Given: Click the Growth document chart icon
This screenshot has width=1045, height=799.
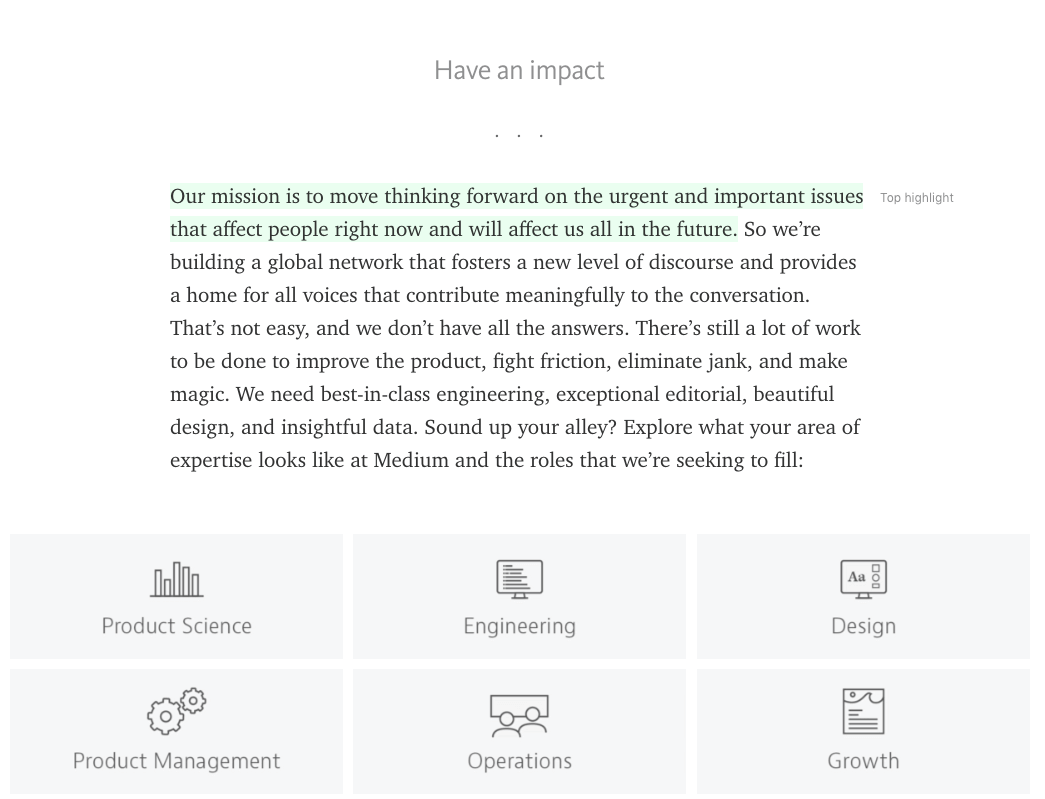Looking at the screenshot, I should [863, 712].
